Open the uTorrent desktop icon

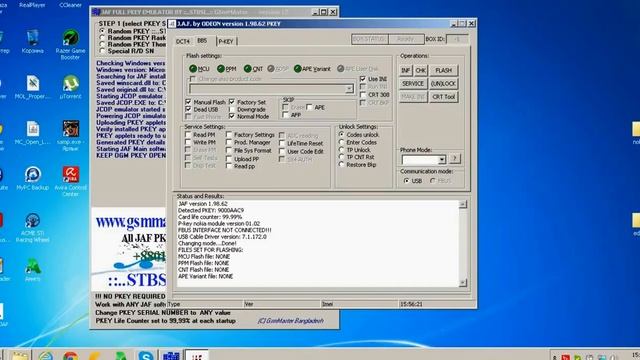(x=70, y=87)
